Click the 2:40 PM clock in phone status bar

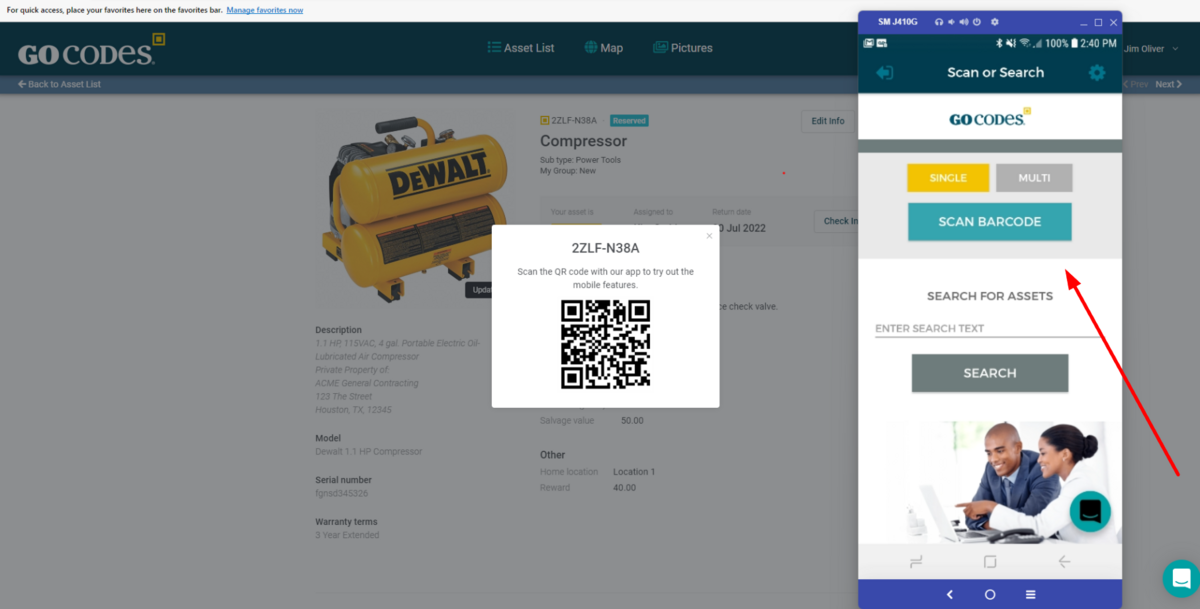pyautogui.click(x=1100, y=44)
